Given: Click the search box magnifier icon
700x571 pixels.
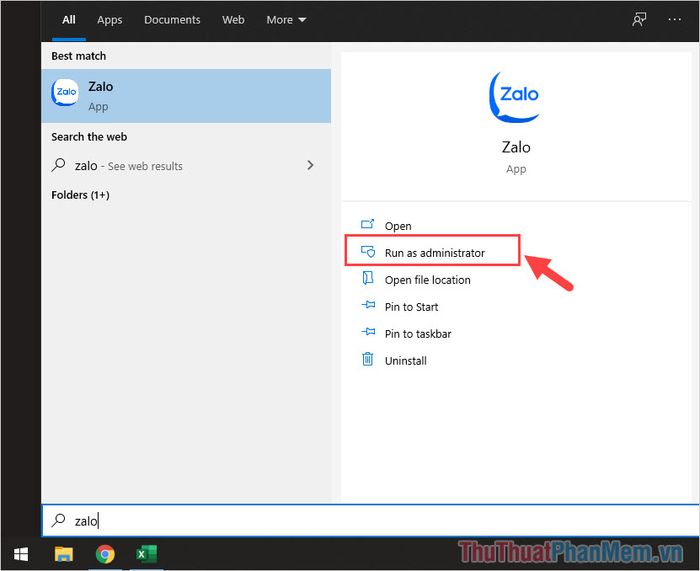Looking at the screenshot, I should click(x=58, y=520).
